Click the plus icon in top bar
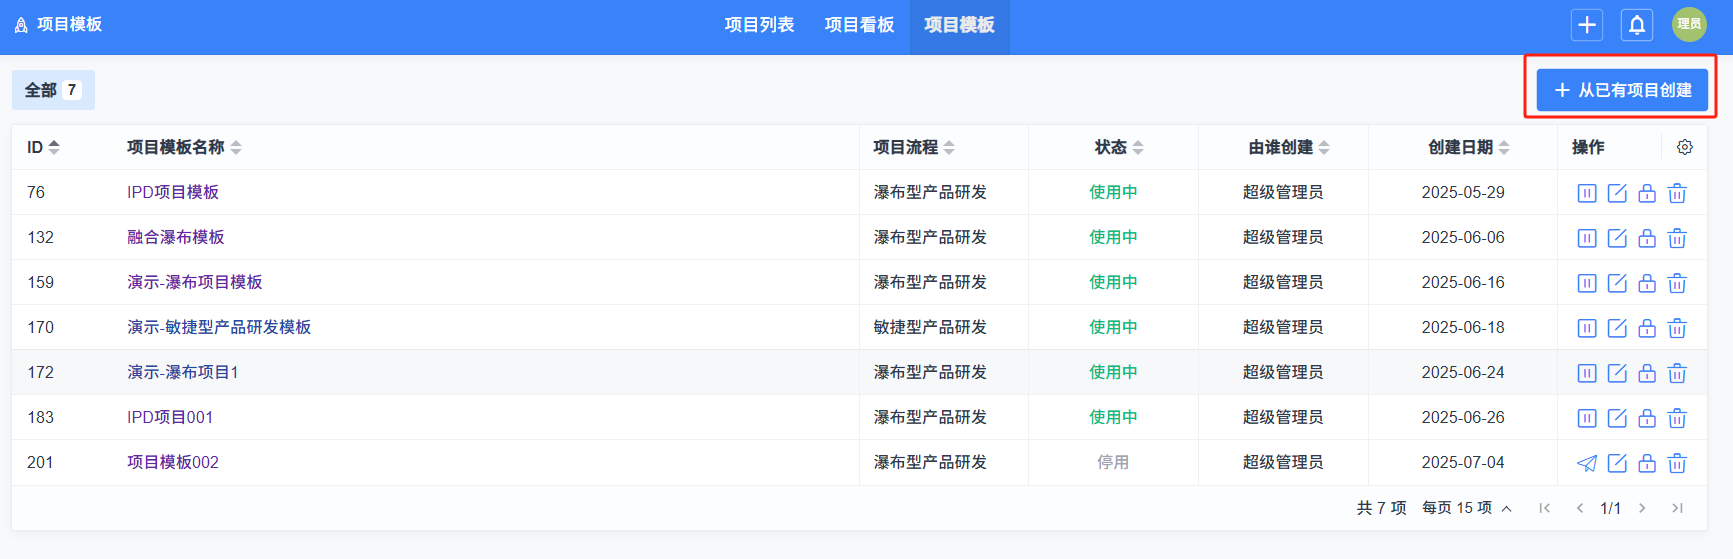Viewport: 1733px width, 559px height. (x=1586, y=25)
